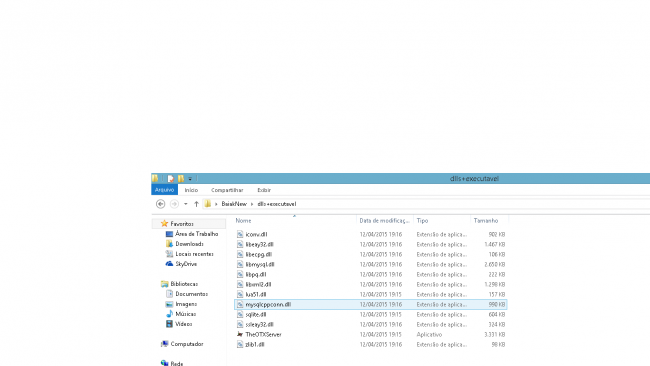Click the New Folder icon in title bar
The height and width of the screenshot is (366, 650).
(x=181, y=179)
